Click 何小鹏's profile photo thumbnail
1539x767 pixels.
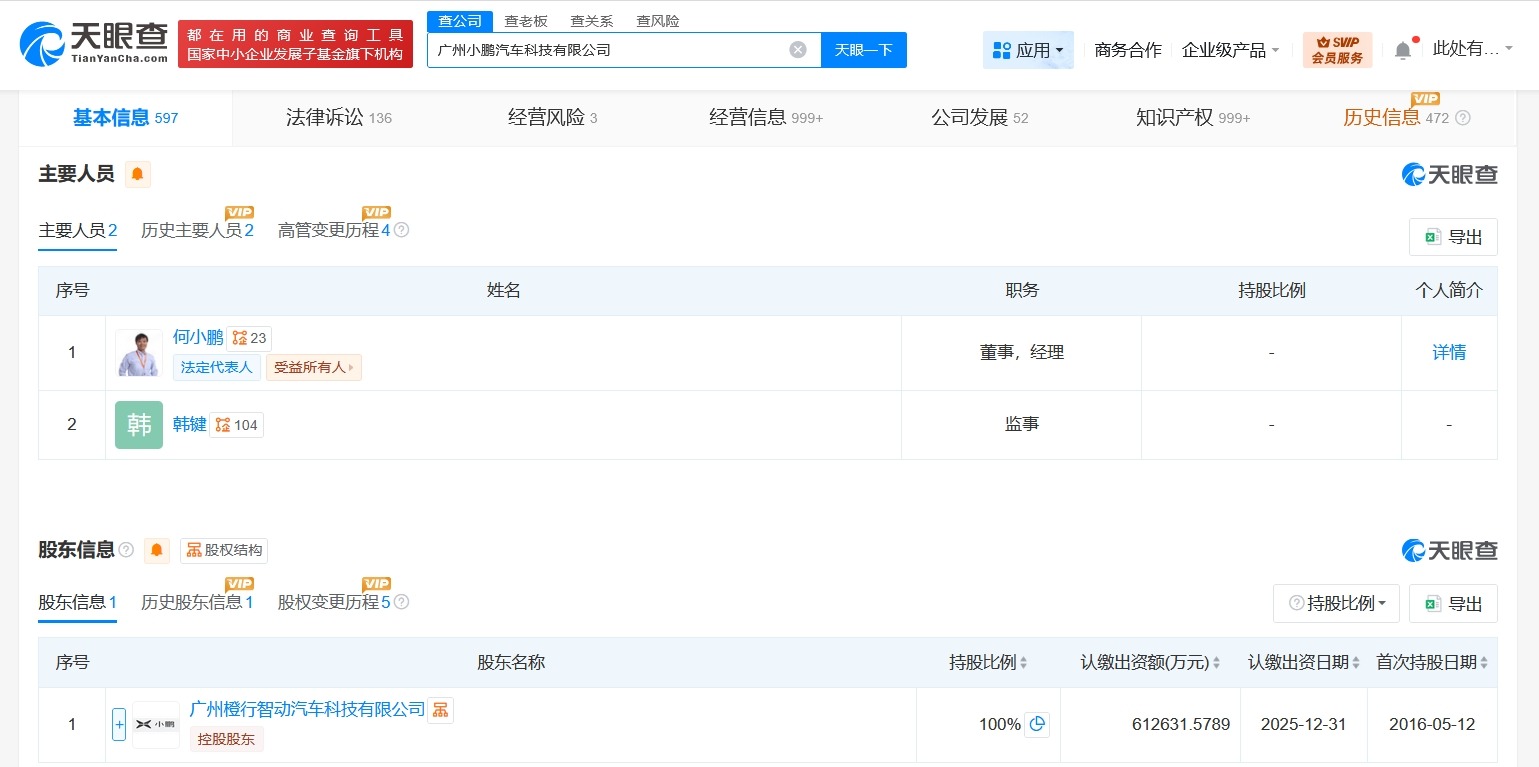[138, 353]
